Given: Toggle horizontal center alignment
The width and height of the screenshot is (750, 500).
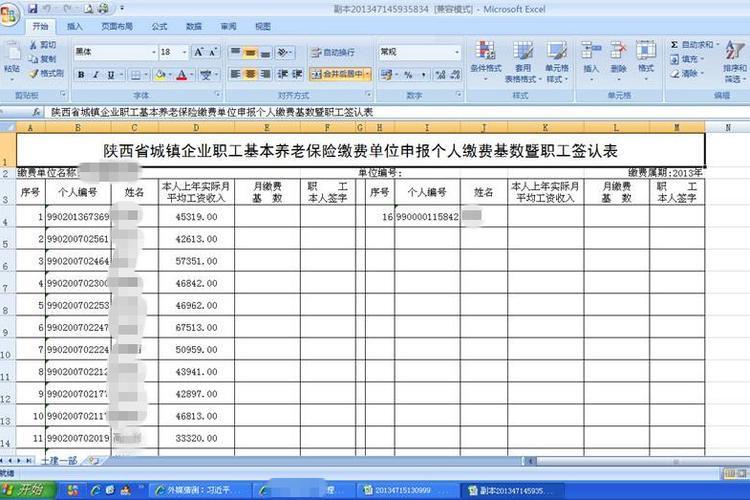Looking at the screenshot, I should 250,74.
